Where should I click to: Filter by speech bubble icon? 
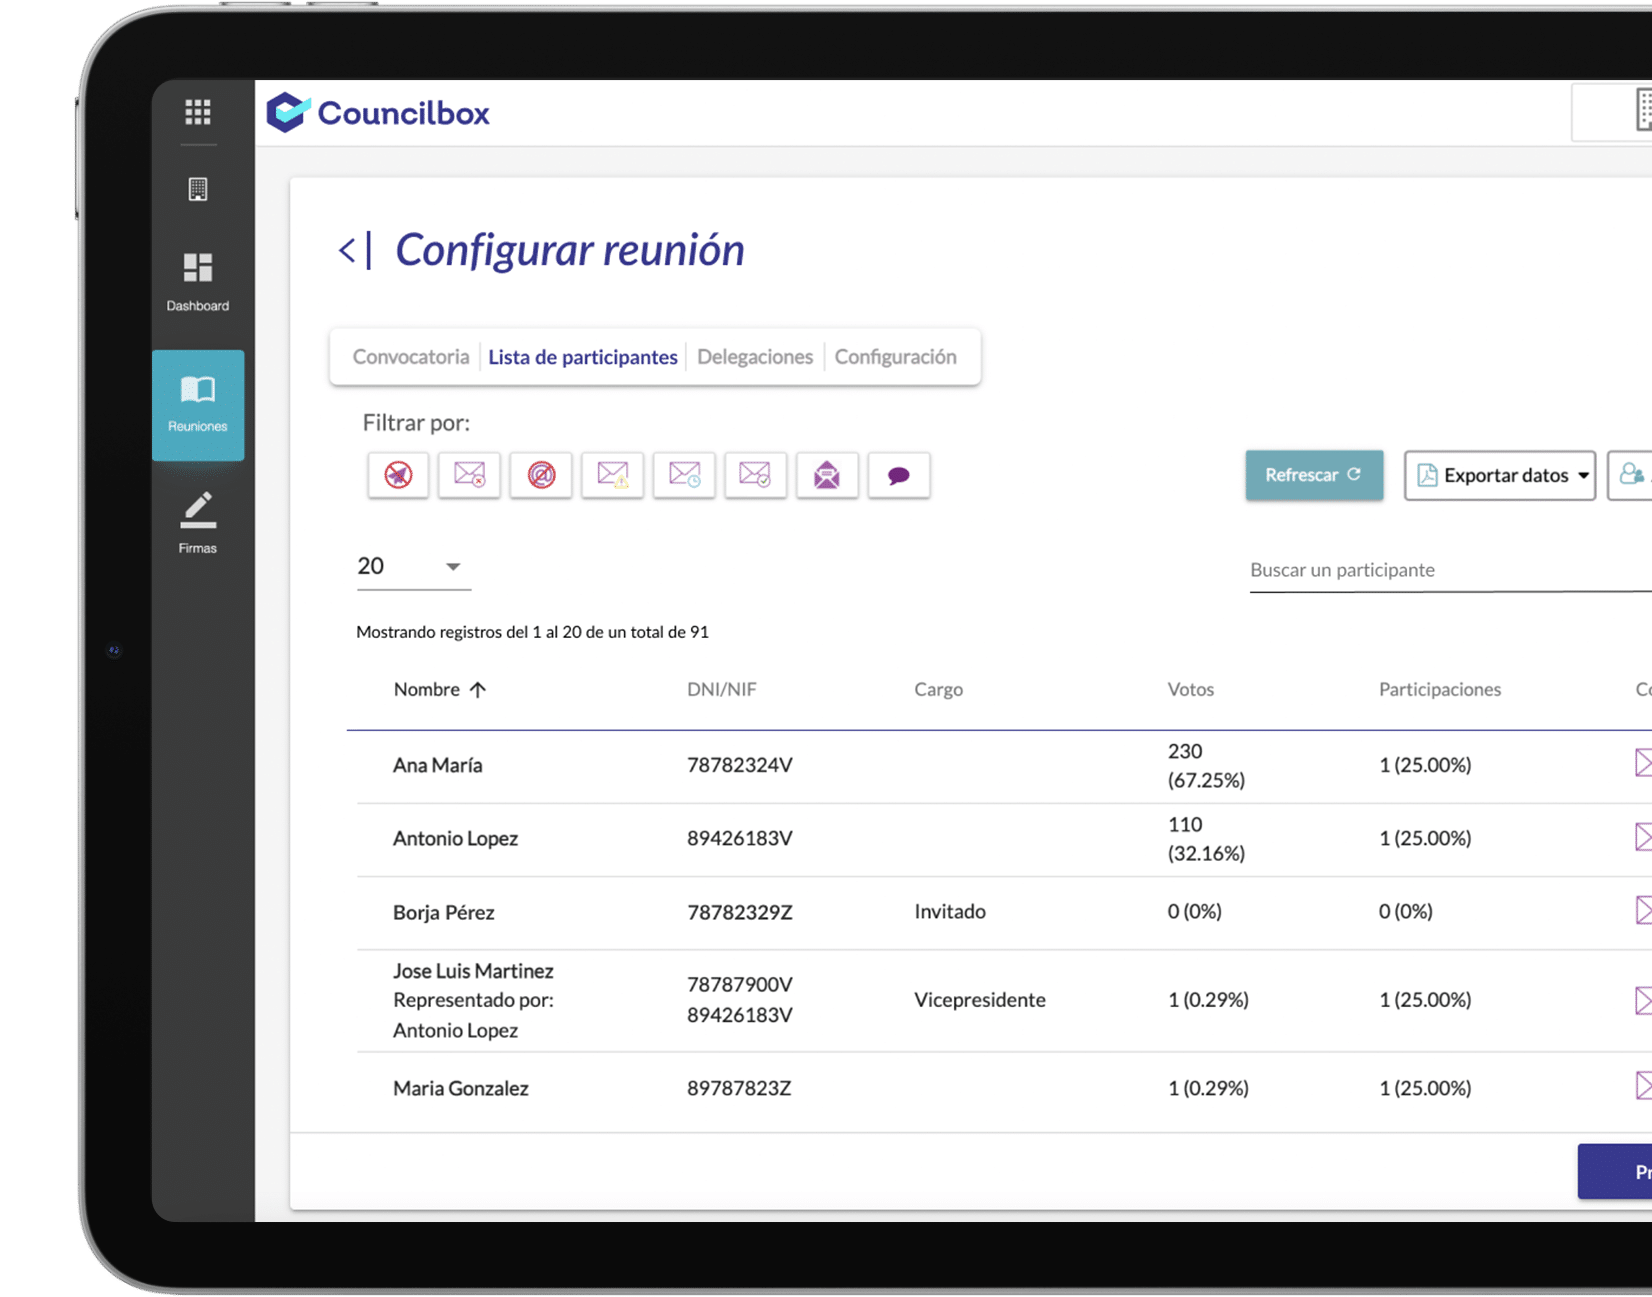[x=898, y=475]
